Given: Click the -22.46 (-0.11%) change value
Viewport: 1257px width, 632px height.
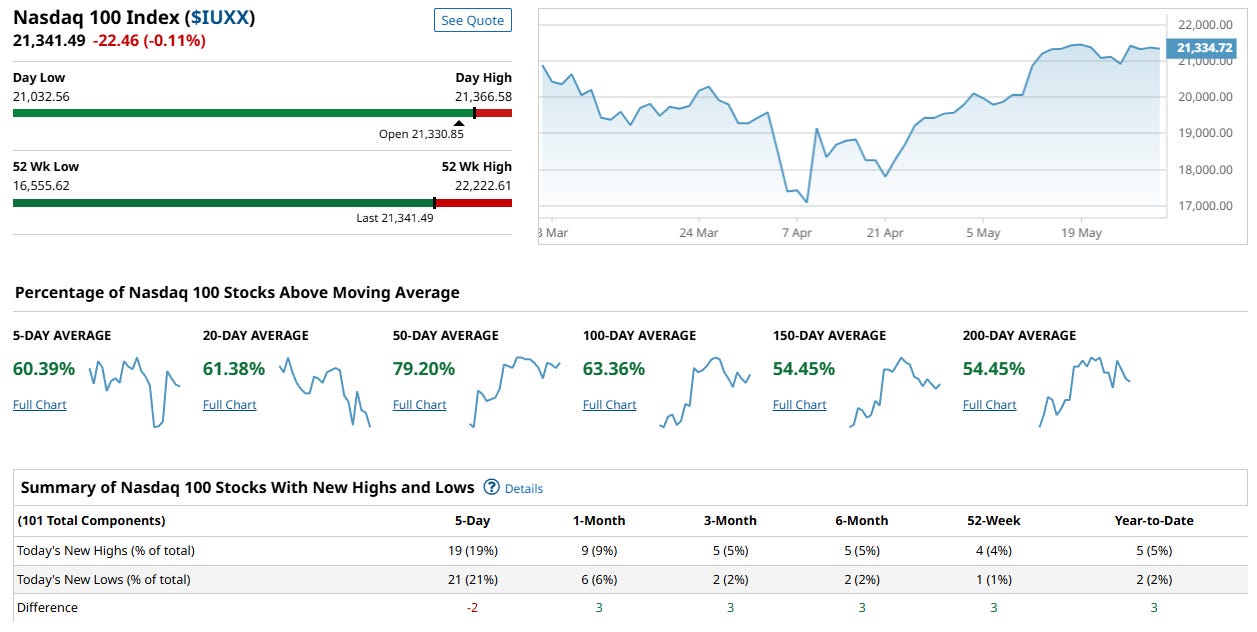Looking at the screenshot, I should (x=149, y=41).
